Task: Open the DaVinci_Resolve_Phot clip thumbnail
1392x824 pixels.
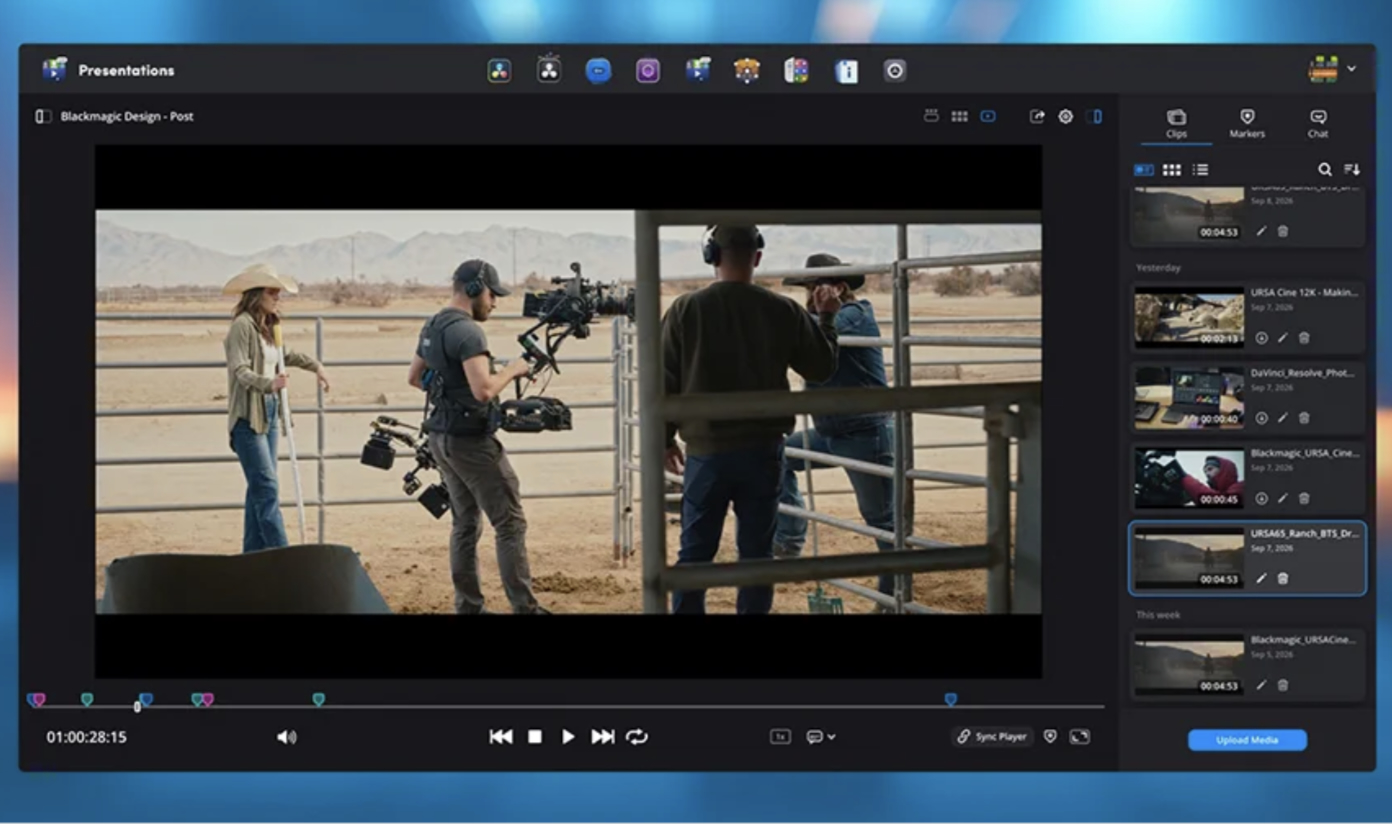Action: click(x=1189, y=398)
